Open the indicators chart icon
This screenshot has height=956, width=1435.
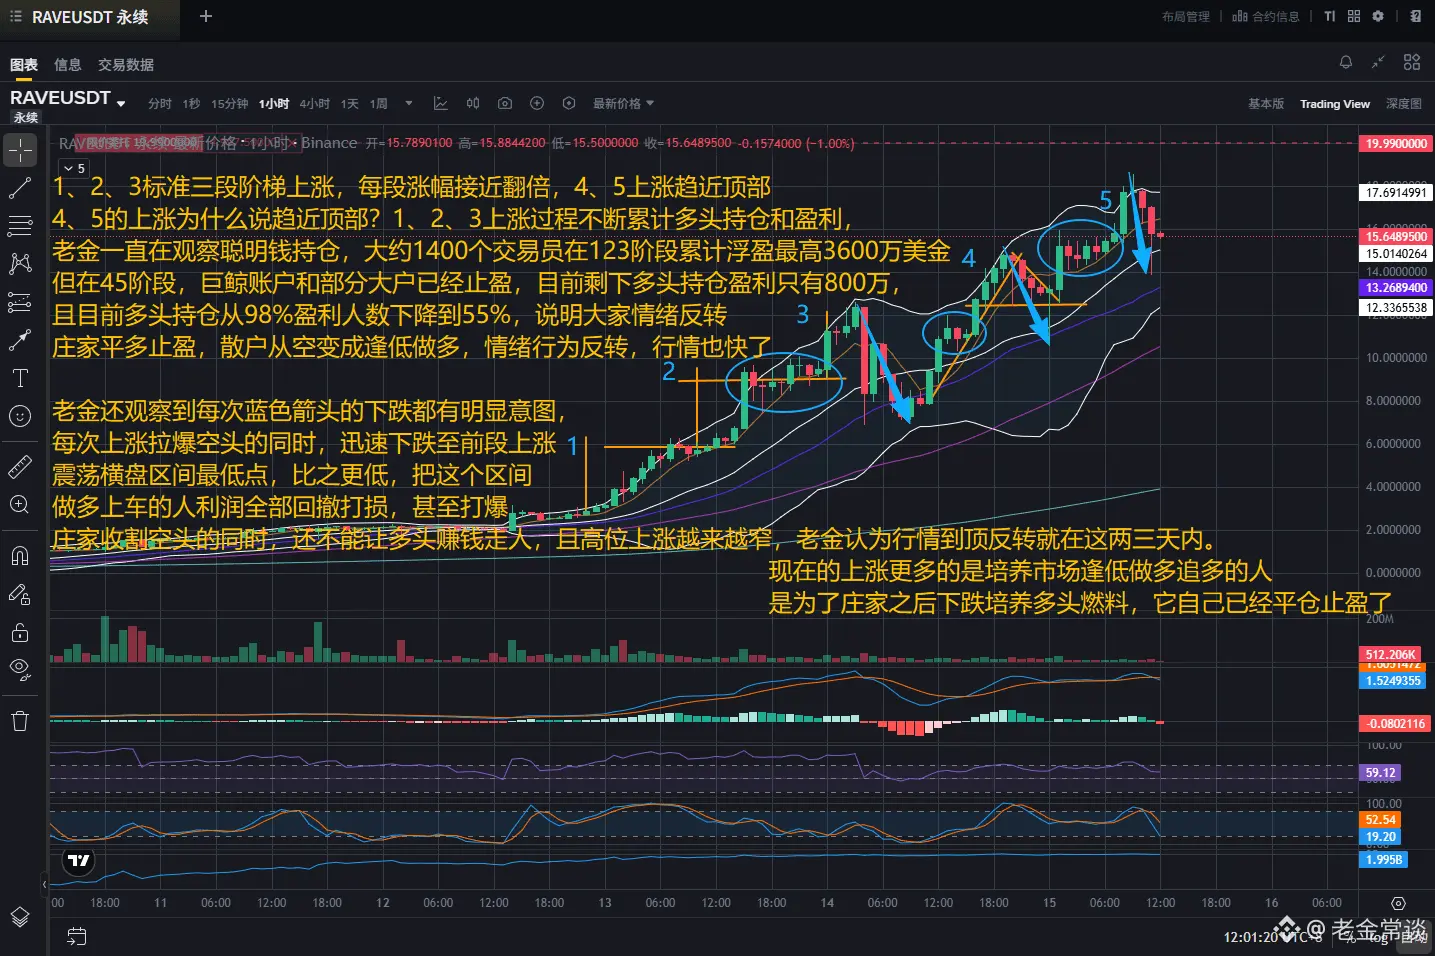[x=440, y=104]
